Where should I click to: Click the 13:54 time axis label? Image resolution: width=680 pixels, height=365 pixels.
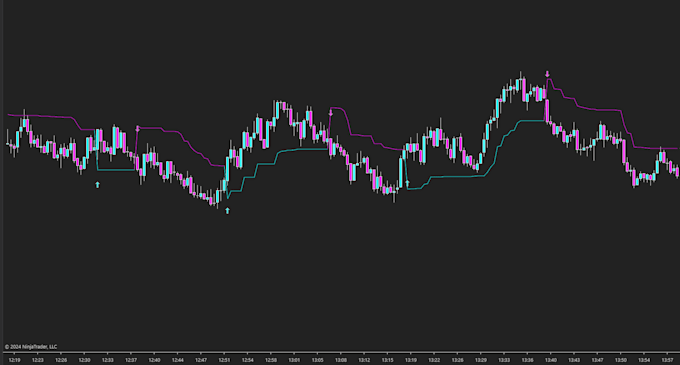point(644,360)
